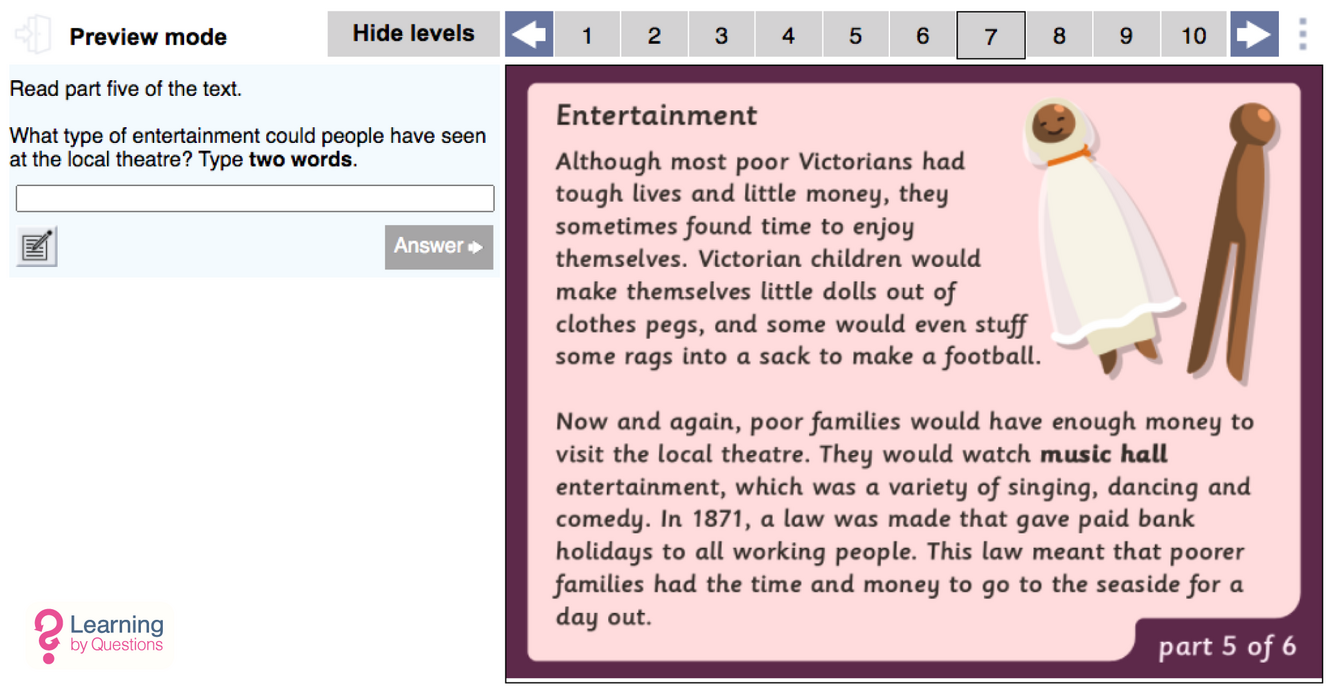Go to next question with right arrow
The image size is (1334, 690).
(1254, 35)
